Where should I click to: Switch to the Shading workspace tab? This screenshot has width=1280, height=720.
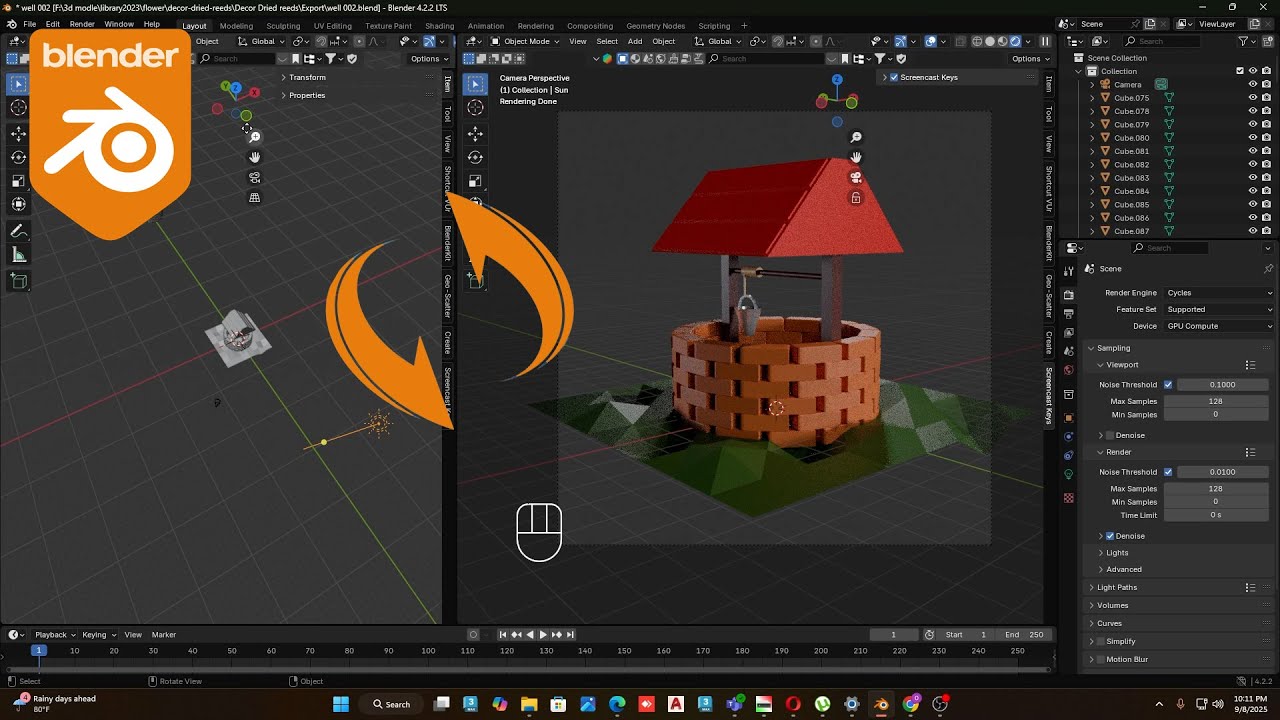(x=439, y=26)
